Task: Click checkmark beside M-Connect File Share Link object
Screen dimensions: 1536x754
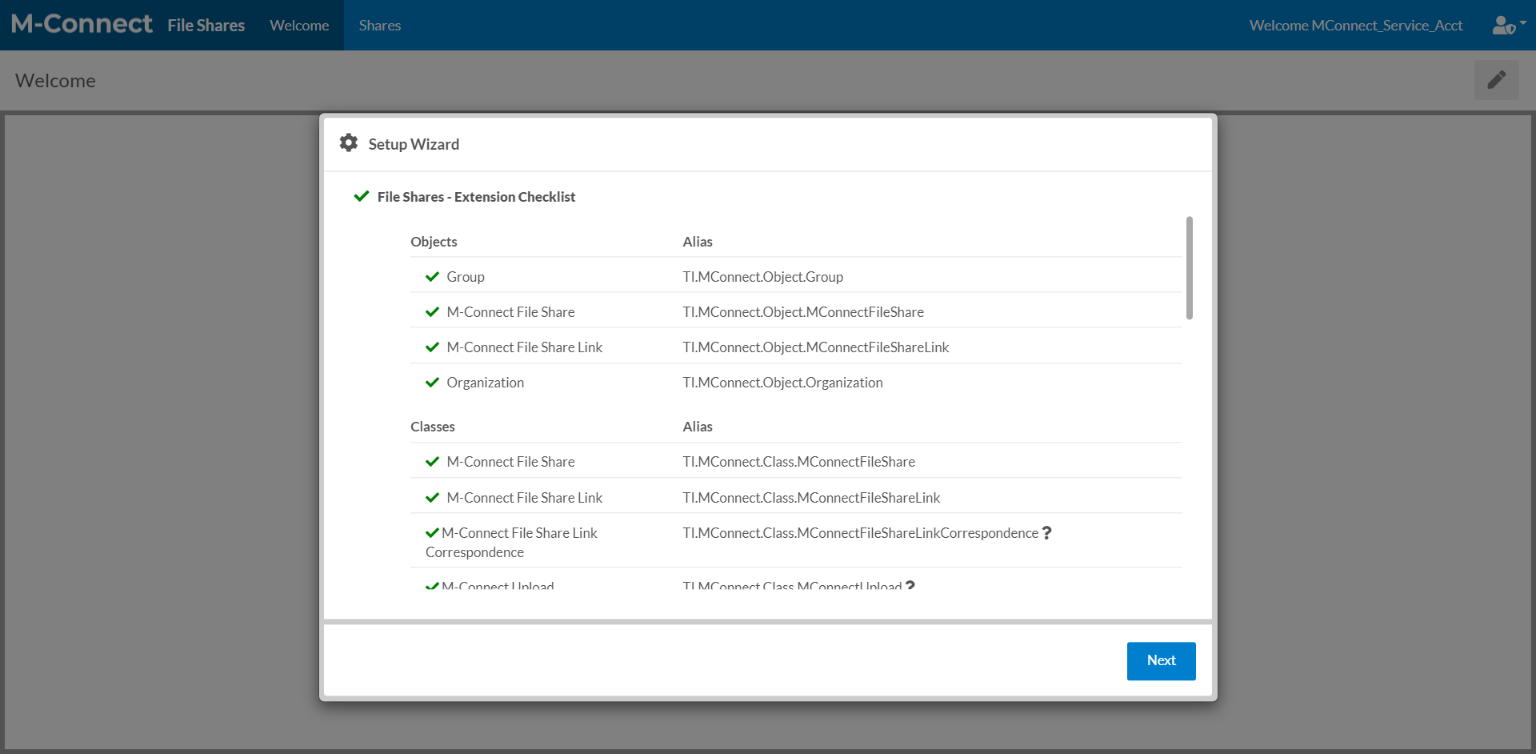Action: [x=432, y=347]
